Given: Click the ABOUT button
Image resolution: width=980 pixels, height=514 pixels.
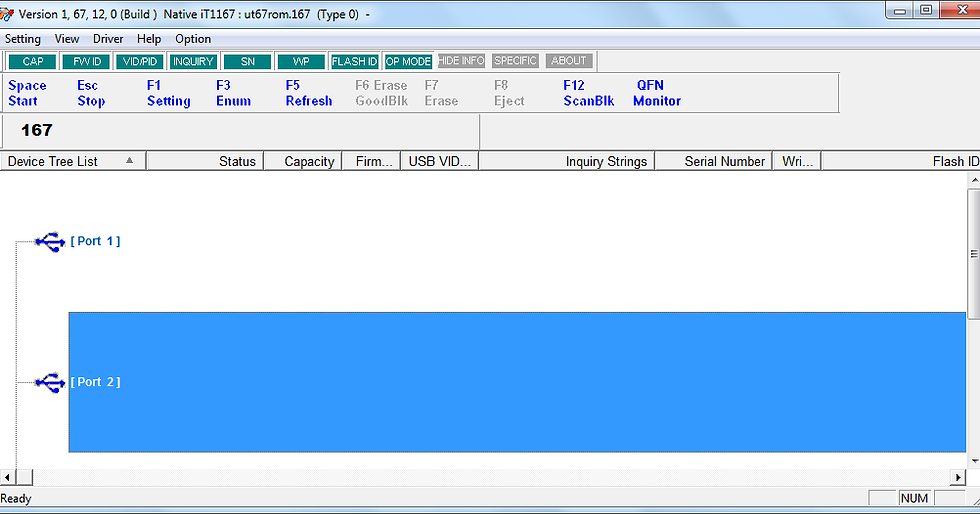Looking at the screenshot, I should pos(569,61).
